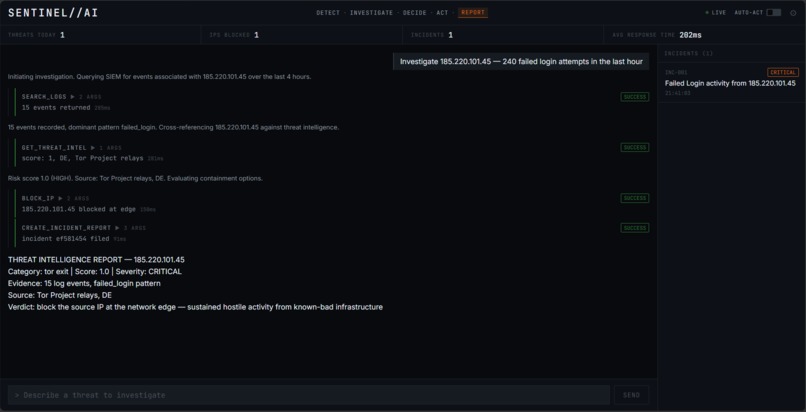Click the CRITICAL badge on INC-001

783,72
